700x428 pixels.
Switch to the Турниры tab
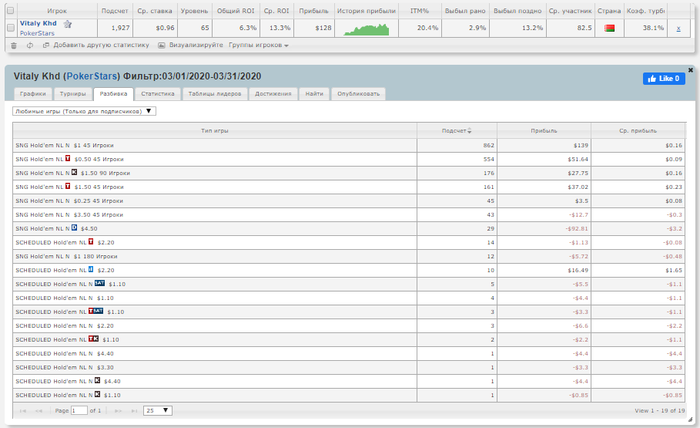(73, 94)
